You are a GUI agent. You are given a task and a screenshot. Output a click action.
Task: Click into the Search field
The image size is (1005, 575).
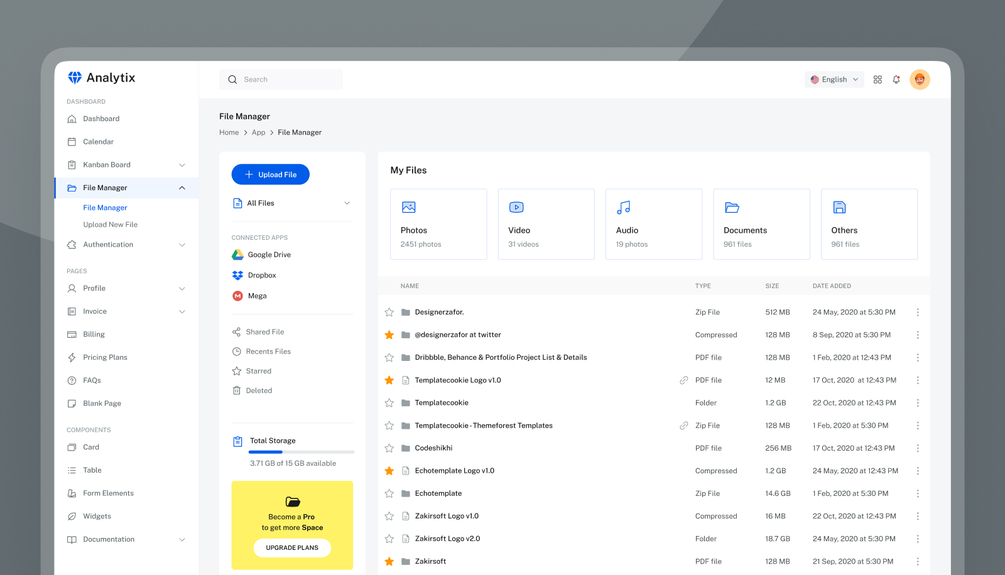coord(281,79)
